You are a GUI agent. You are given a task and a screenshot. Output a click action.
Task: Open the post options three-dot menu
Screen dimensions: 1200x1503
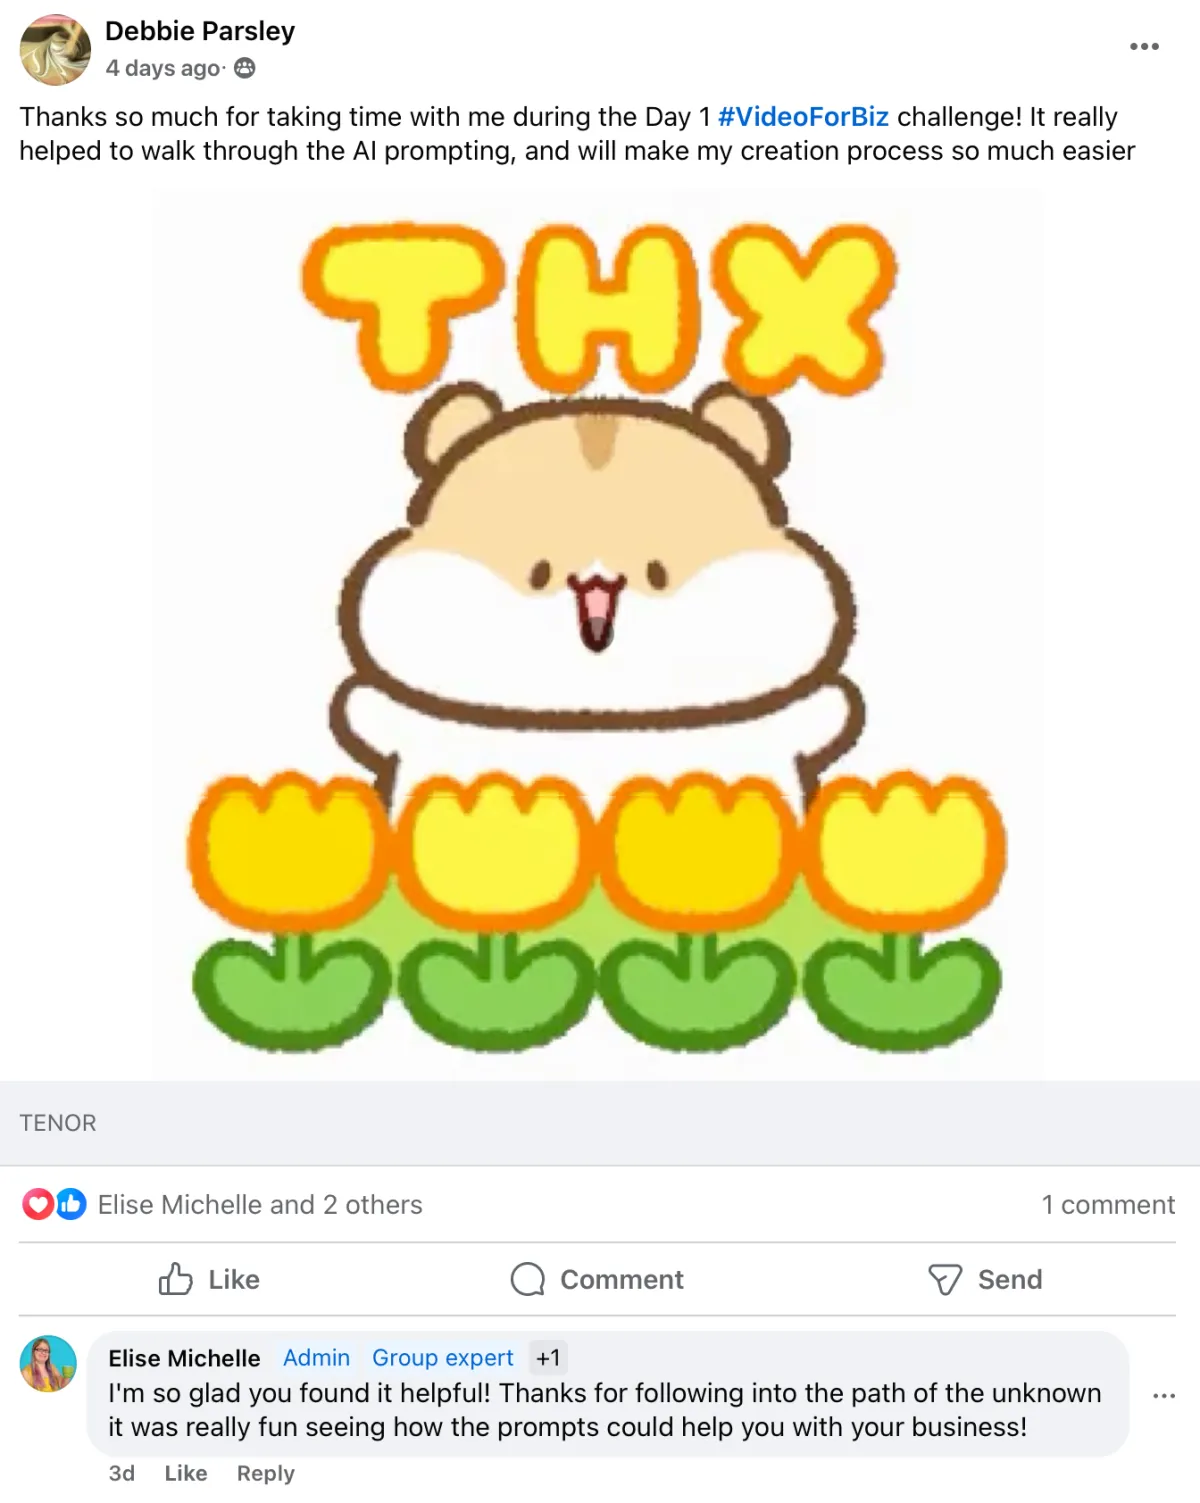pyautogui.click(x=1144, y=46)
